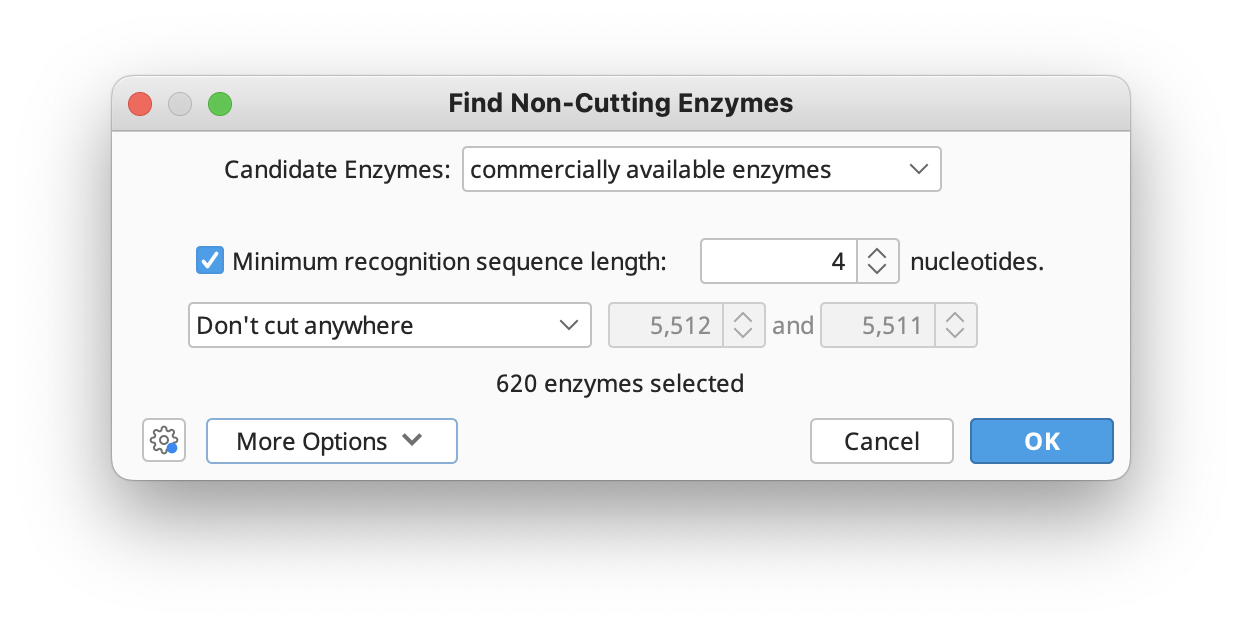
Task: Uncheck Minimum recognition sequence length checkbox
Action: coord(209,262)
